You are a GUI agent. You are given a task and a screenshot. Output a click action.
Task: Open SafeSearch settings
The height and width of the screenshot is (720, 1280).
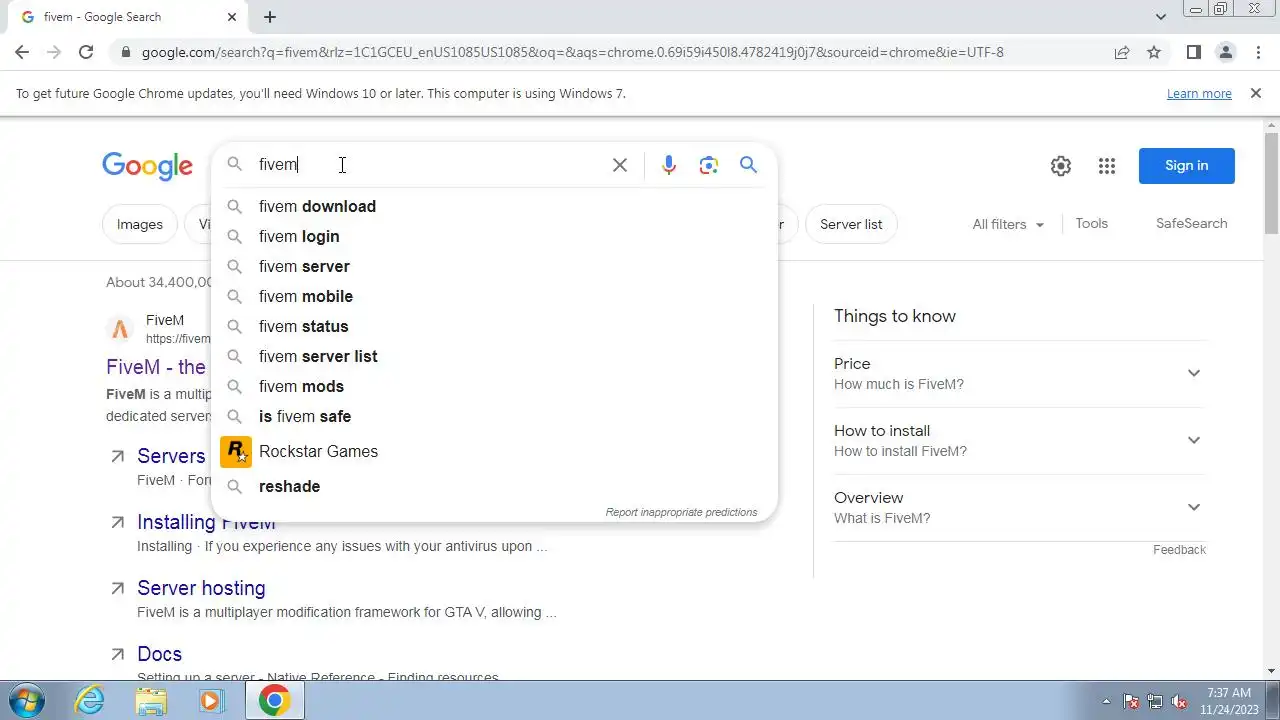[x=1191, y=223]
